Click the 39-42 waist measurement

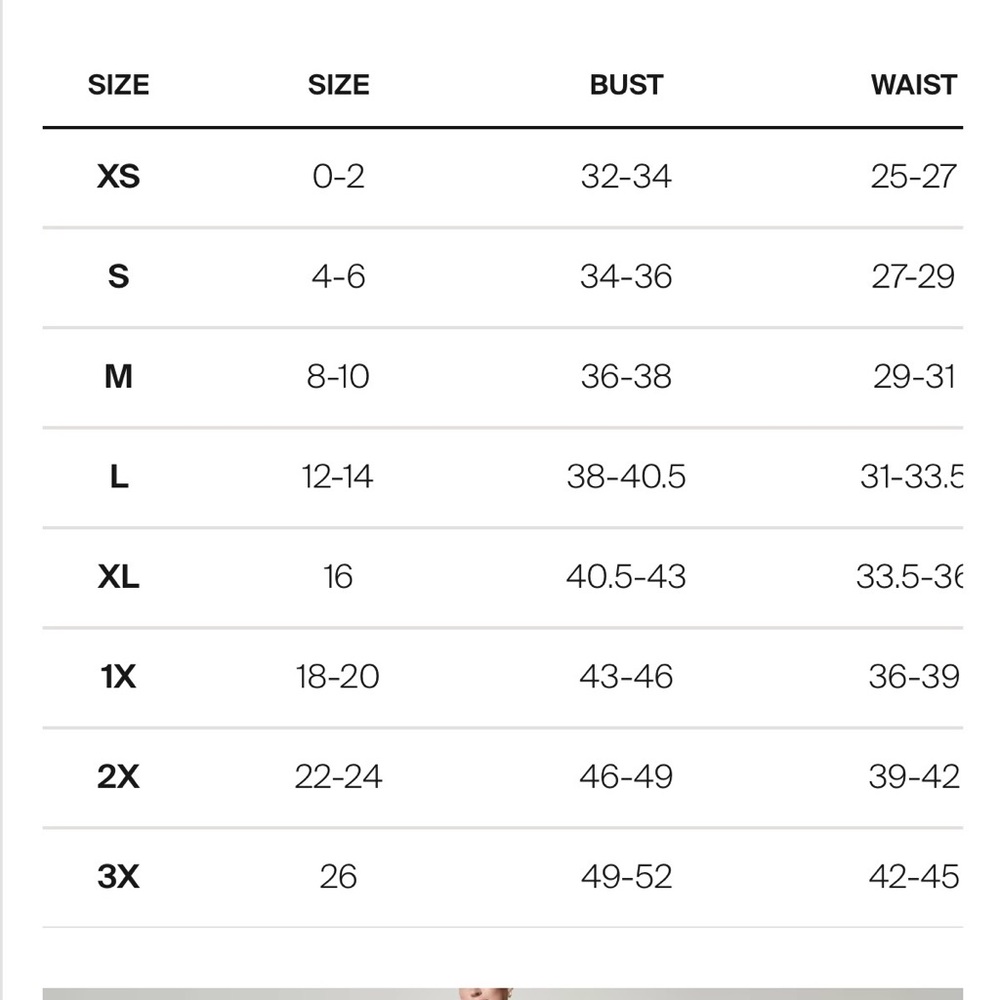click(914, 776)
